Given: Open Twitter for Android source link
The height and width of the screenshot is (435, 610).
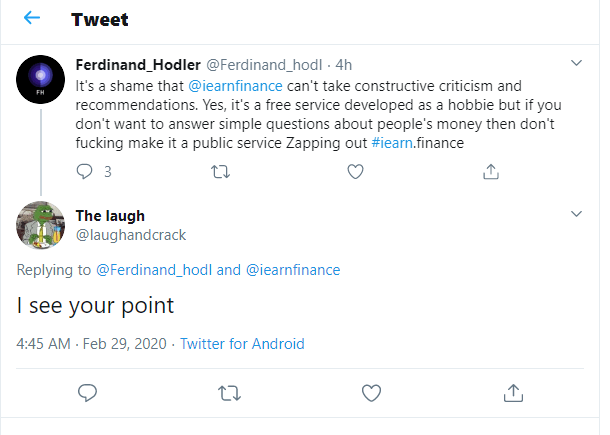Looking at the screenshot, I should [242, 343].
